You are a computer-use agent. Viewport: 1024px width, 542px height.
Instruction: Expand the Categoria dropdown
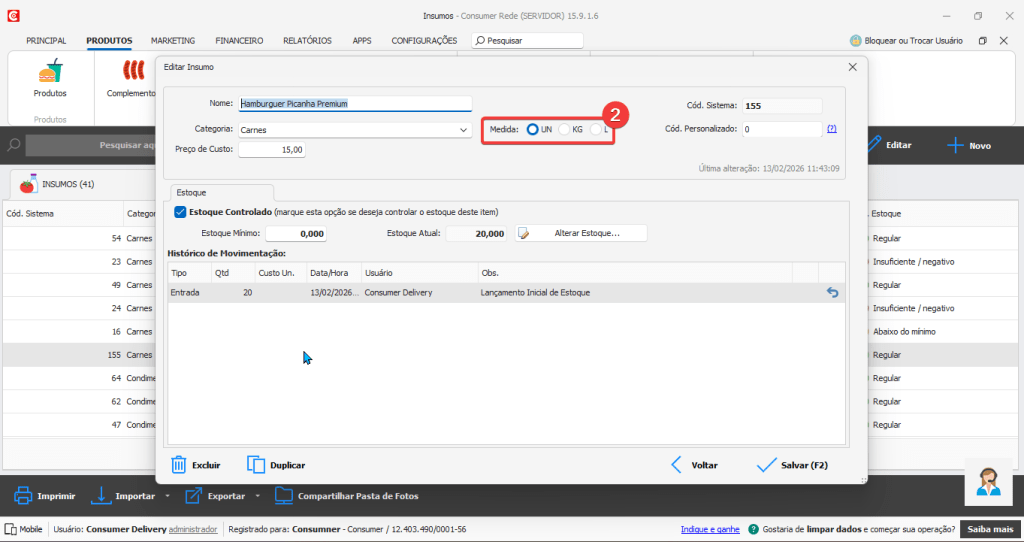[463, 130]
